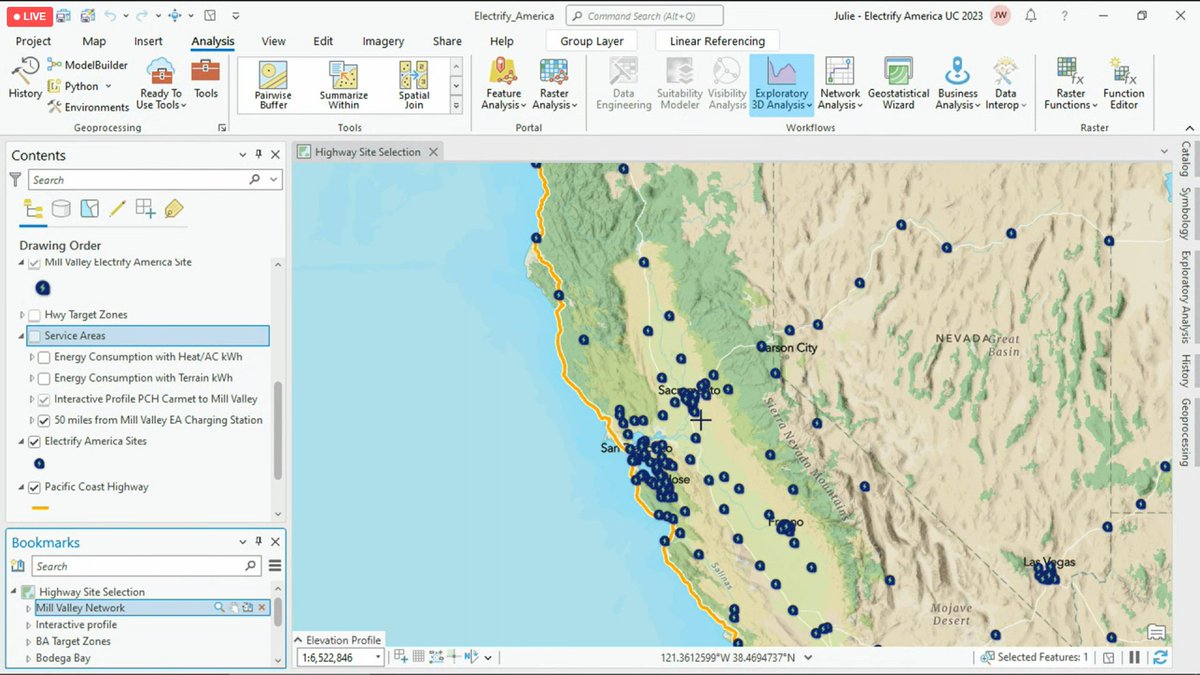
Task: Open the map scale dropdown
Action: tap(378, 657)
